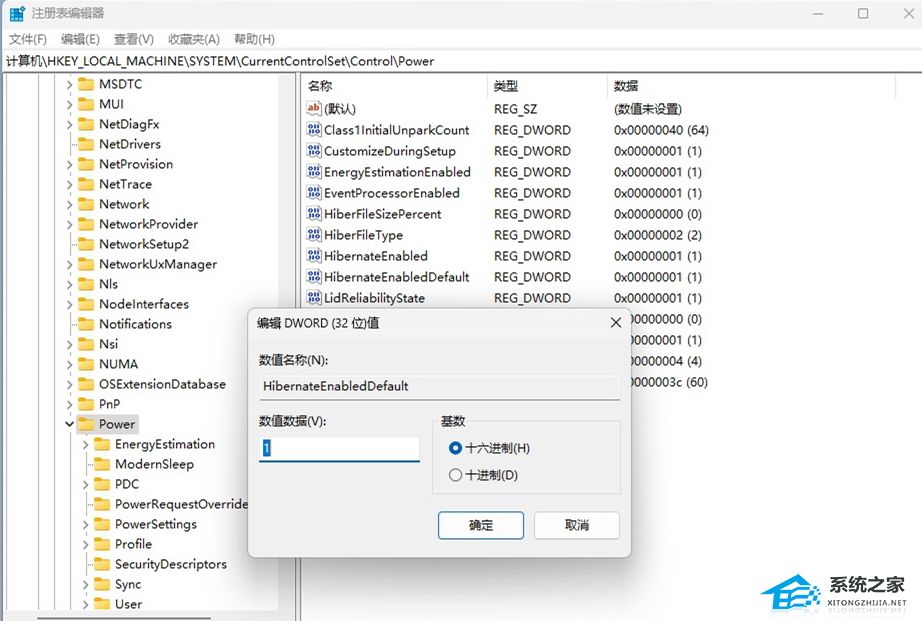The width and height of the screenshot is (922, 621).
Task: Open the 查看(V) menu
Action: (x=134, y=39)
